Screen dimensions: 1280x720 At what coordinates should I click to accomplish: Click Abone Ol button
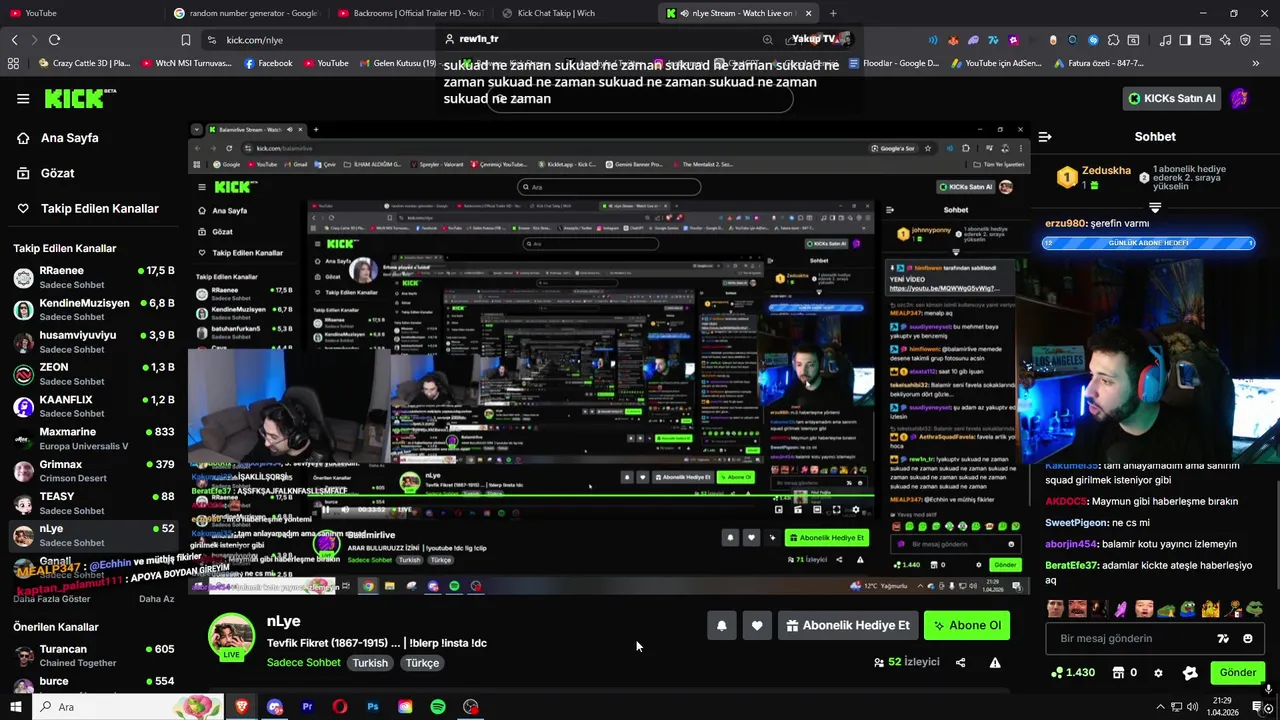(x=967, y=626)
